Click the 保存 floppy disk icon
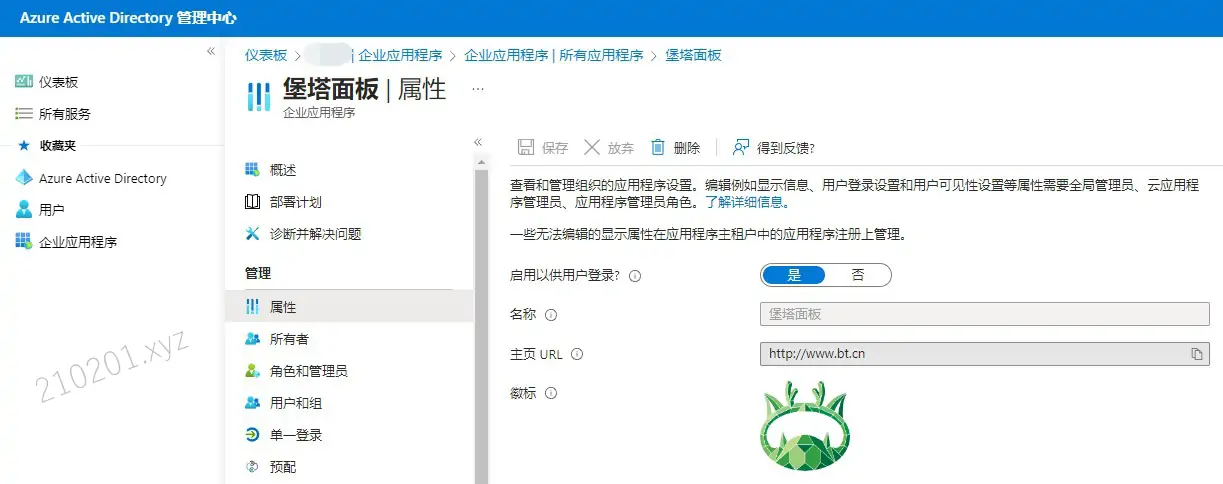This screenshot has width=1223, height=484. (526, 147)
